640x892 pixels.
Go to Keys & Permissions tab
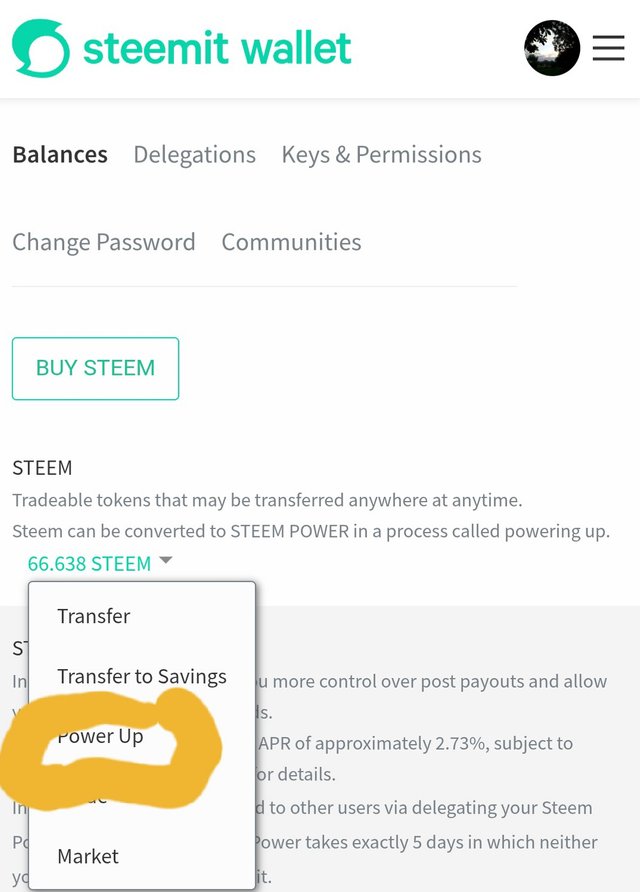[x=381, y=155]
